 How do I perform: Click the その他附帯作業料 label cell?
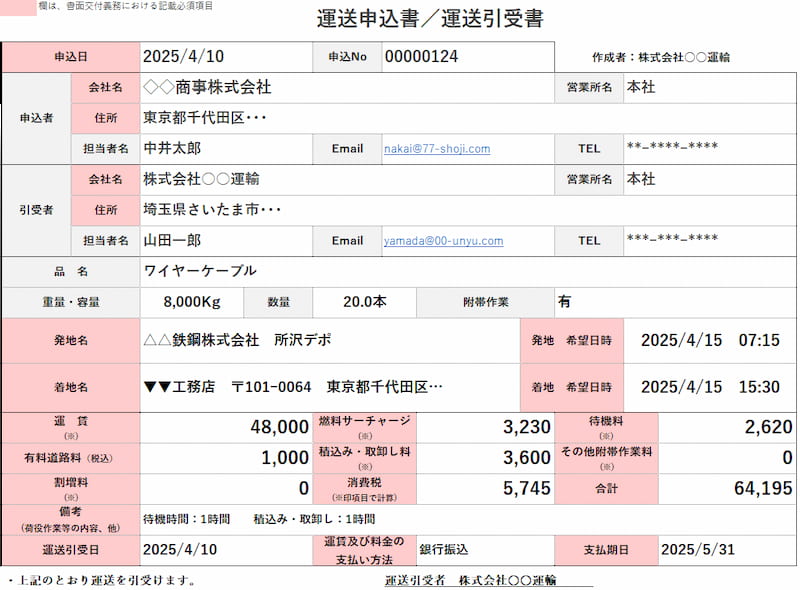click(606, 458)
